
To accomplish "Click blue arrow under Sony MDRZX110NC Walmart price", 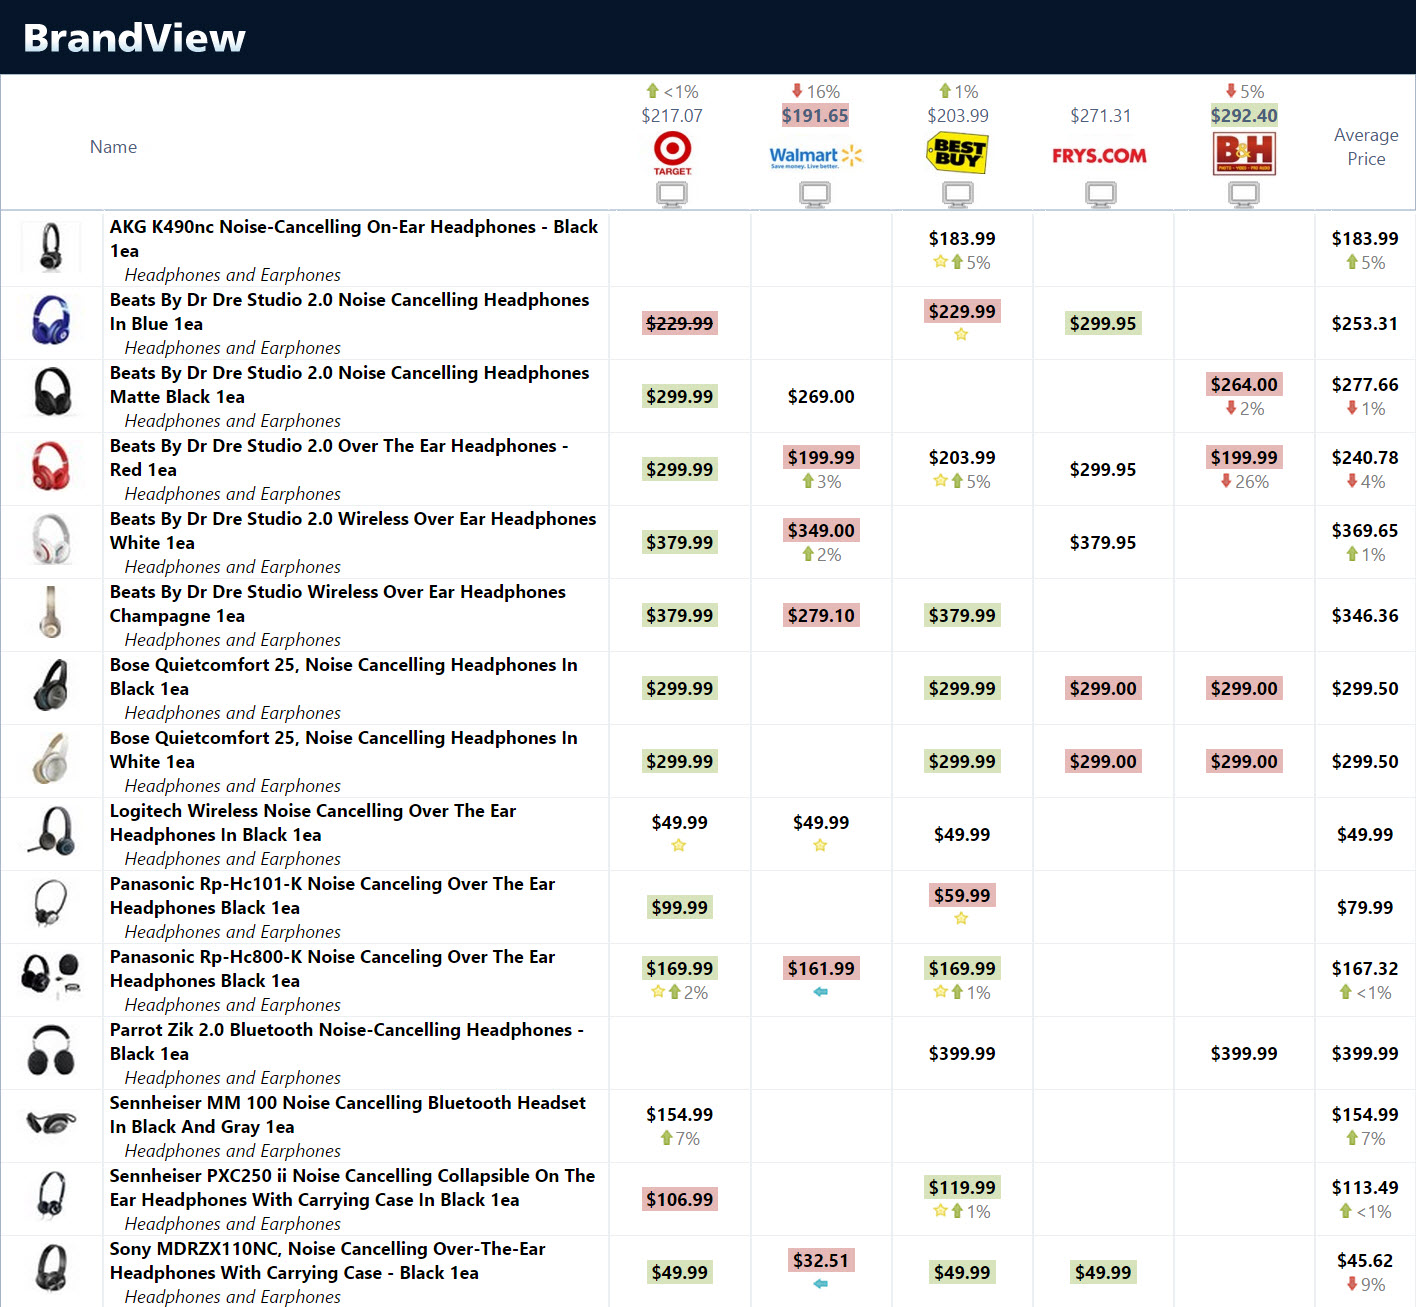I will [x=821, y=1284].
